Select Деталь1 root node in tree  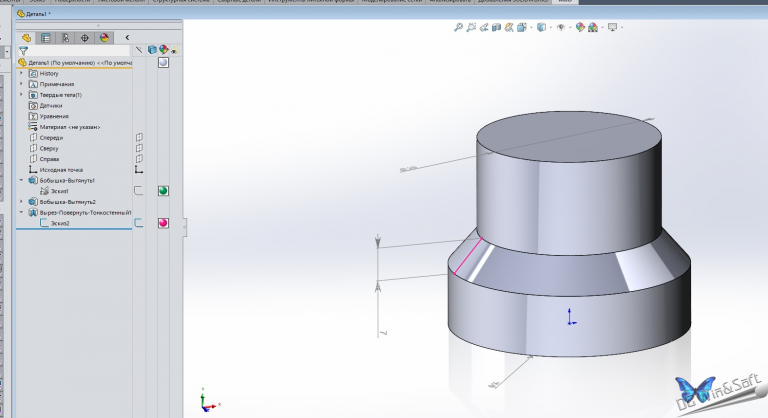click(x=74, y=63)
